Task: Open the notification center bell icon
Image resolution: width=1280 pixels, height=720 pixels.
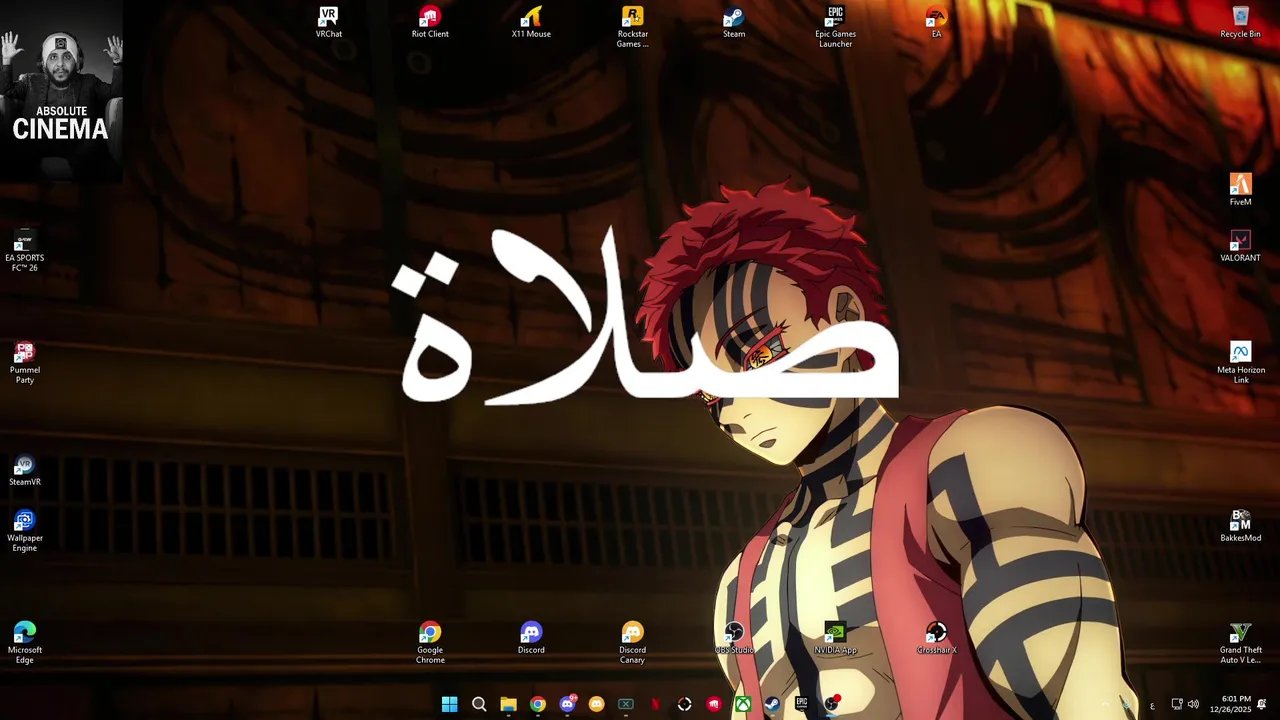Action: click(x=1262, y=705)
